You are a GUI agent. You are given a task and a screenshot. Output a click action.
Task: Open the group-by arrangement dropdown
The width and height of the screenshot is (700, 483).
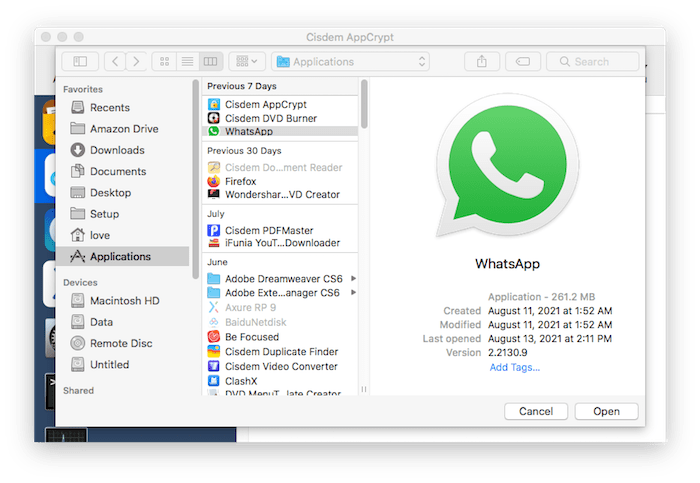[247, 61]
